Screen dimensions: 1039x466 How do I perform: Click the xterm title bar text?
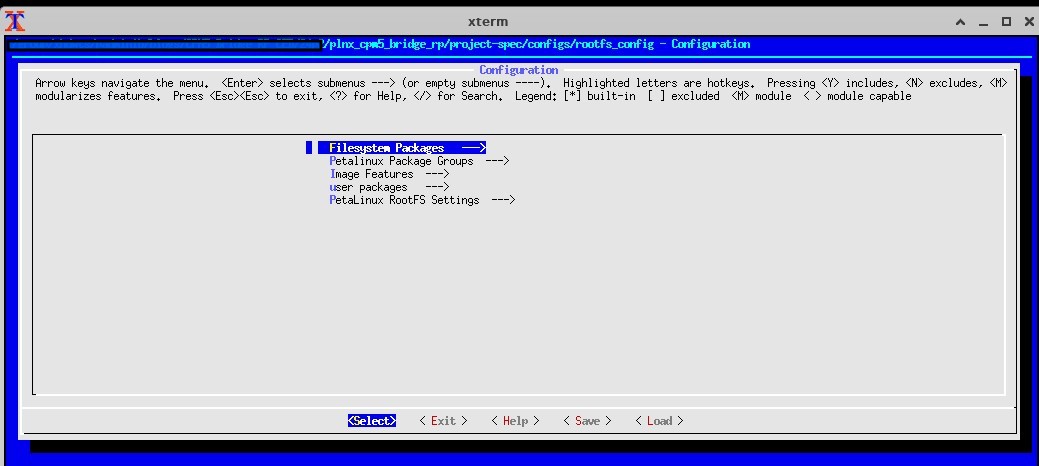pyautogui.click(x=487, y=22)
